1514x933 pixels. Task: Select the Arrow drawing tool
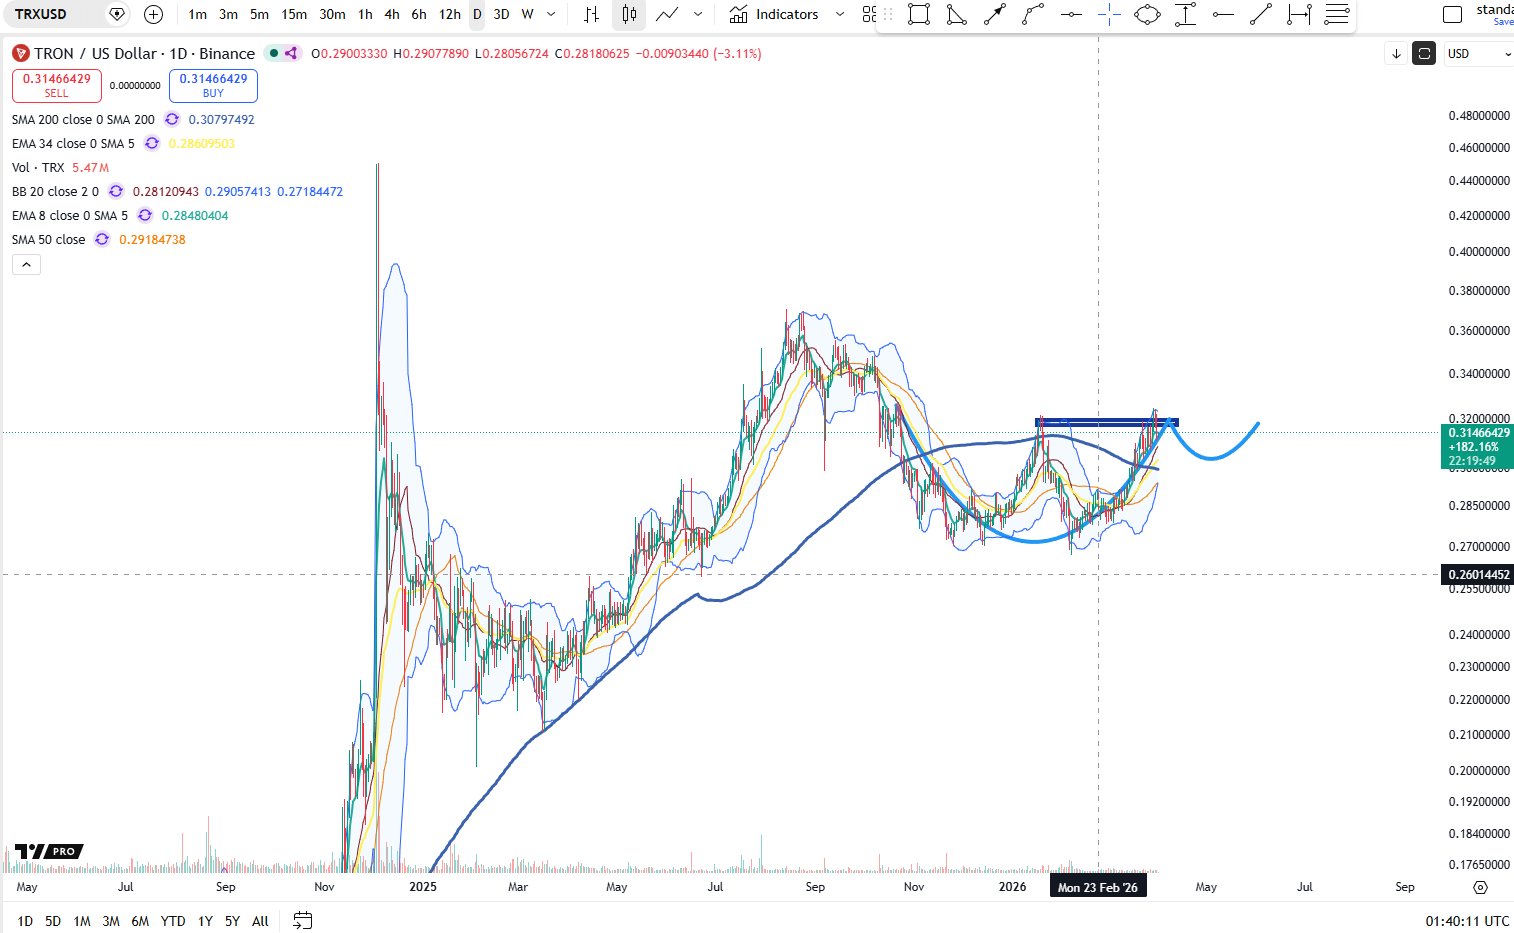(x=995, y=14)
